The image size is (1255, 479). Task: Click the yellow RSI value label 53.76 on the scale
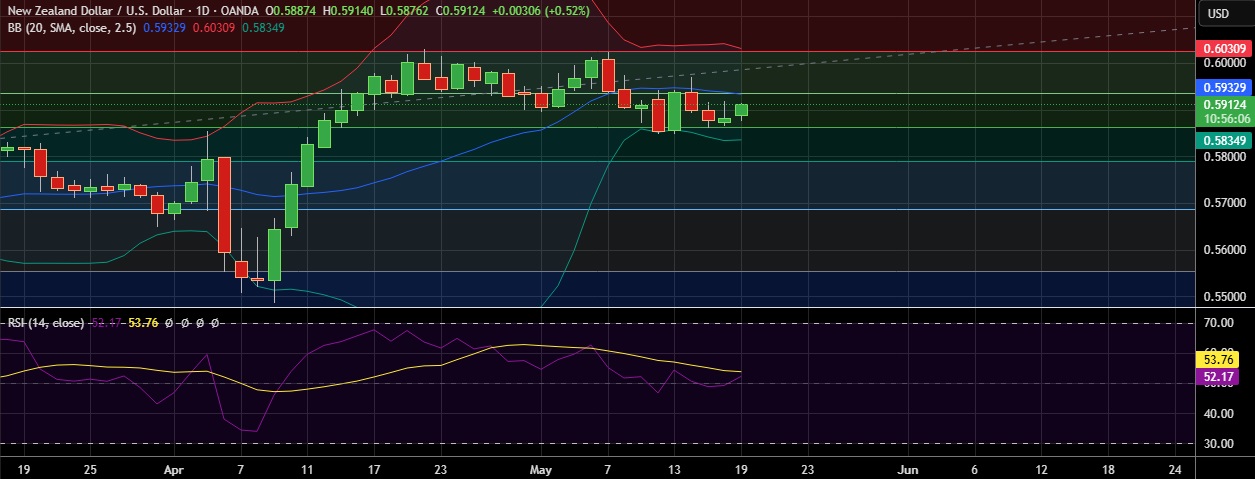click(x=1217, y=359)
